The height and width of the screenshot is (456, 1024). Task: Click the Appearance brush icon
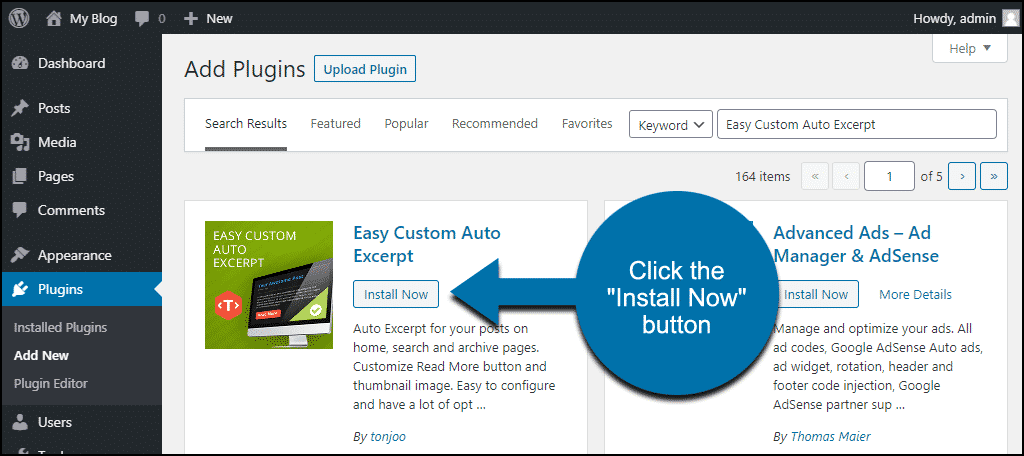(21, 255)
